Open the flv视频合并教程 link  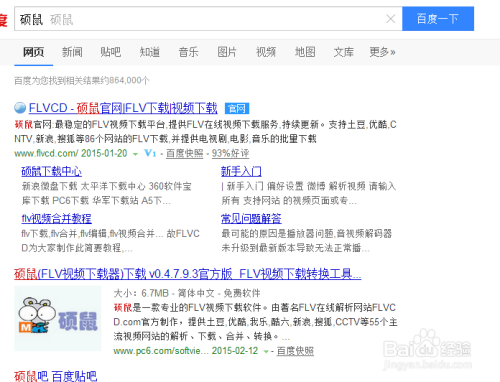(56, 219)
